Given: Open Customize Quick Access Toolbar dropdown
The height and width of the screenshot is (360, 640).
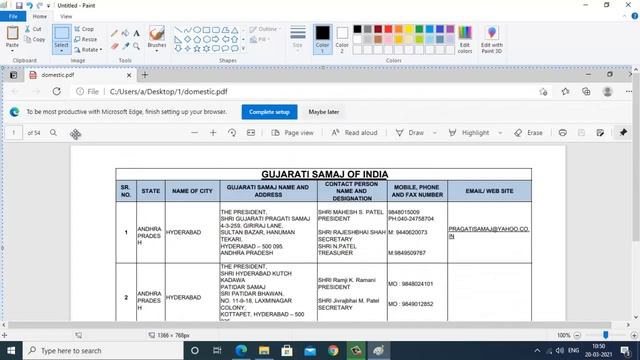Looking at the screenshot, I should (48, 6).
